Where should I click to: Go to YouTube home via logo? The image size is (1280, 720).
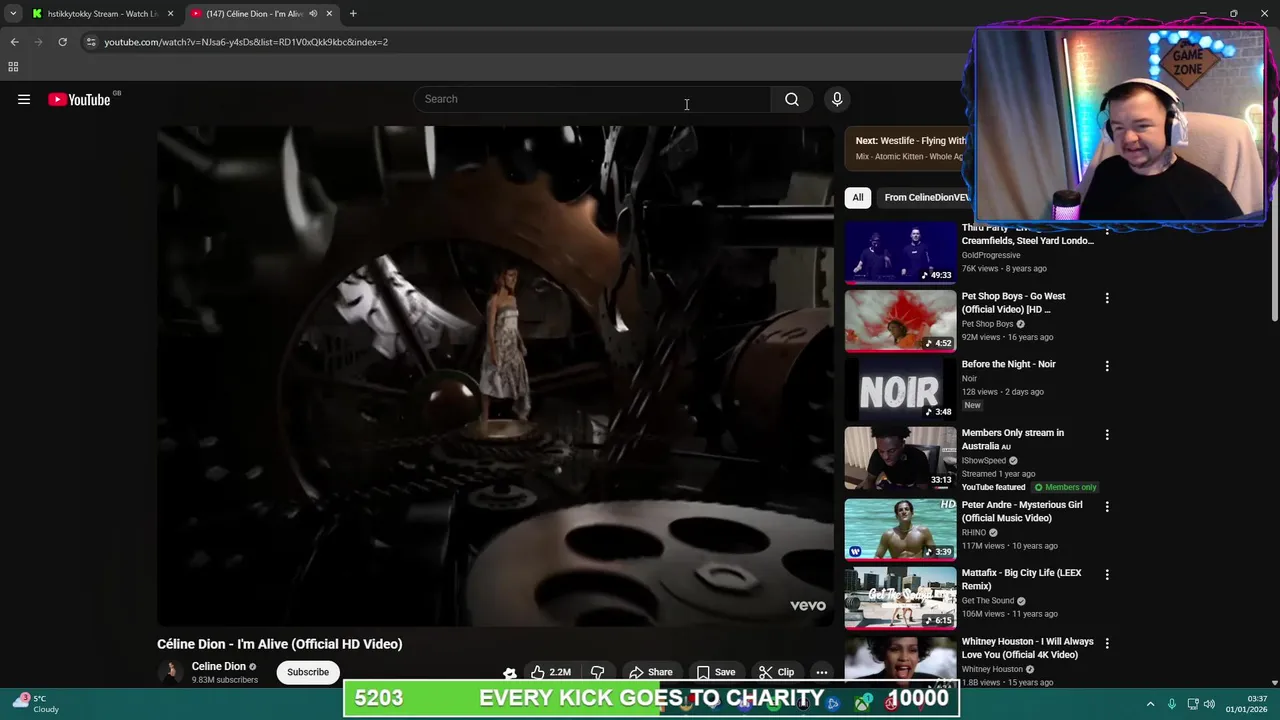click(x=79, y=99)
